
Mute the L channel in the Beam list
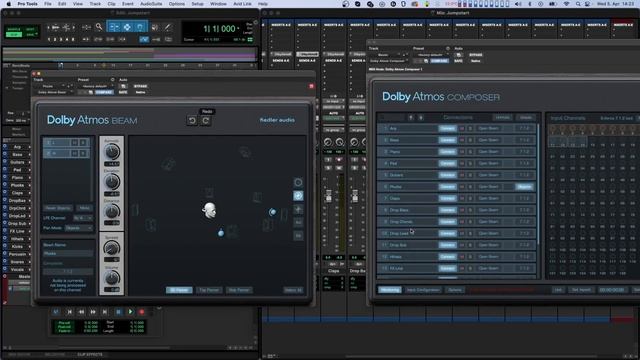coord(75,142)
